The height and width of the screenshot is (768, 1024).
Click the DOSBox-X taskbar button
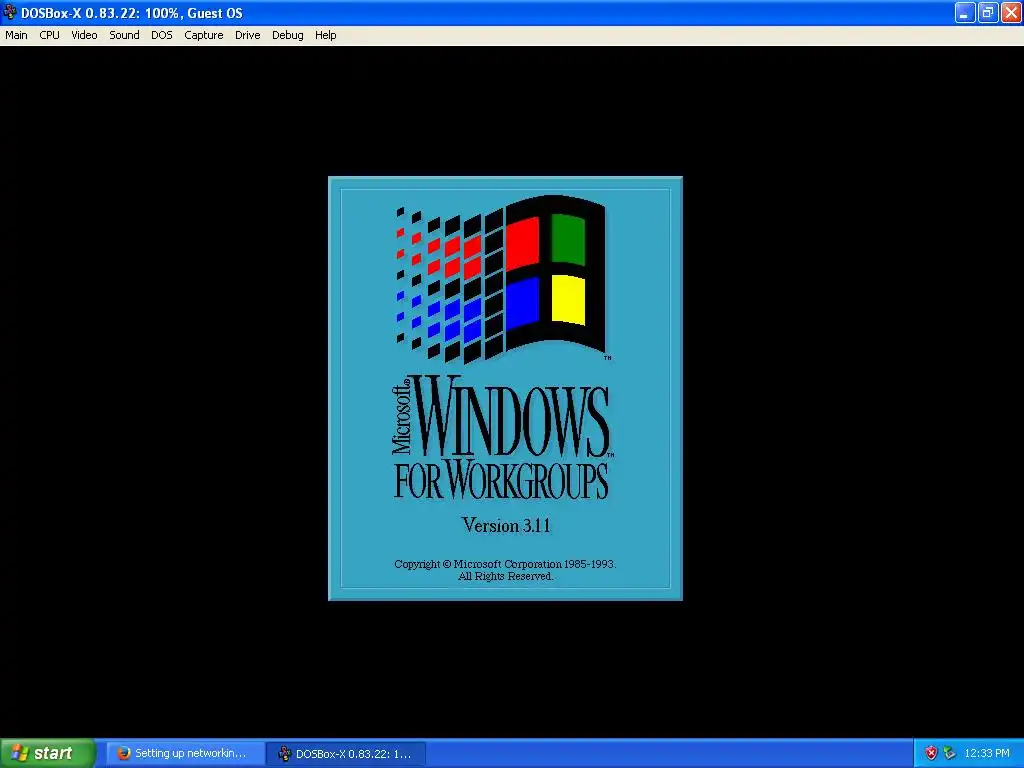[x=346, y=754]
